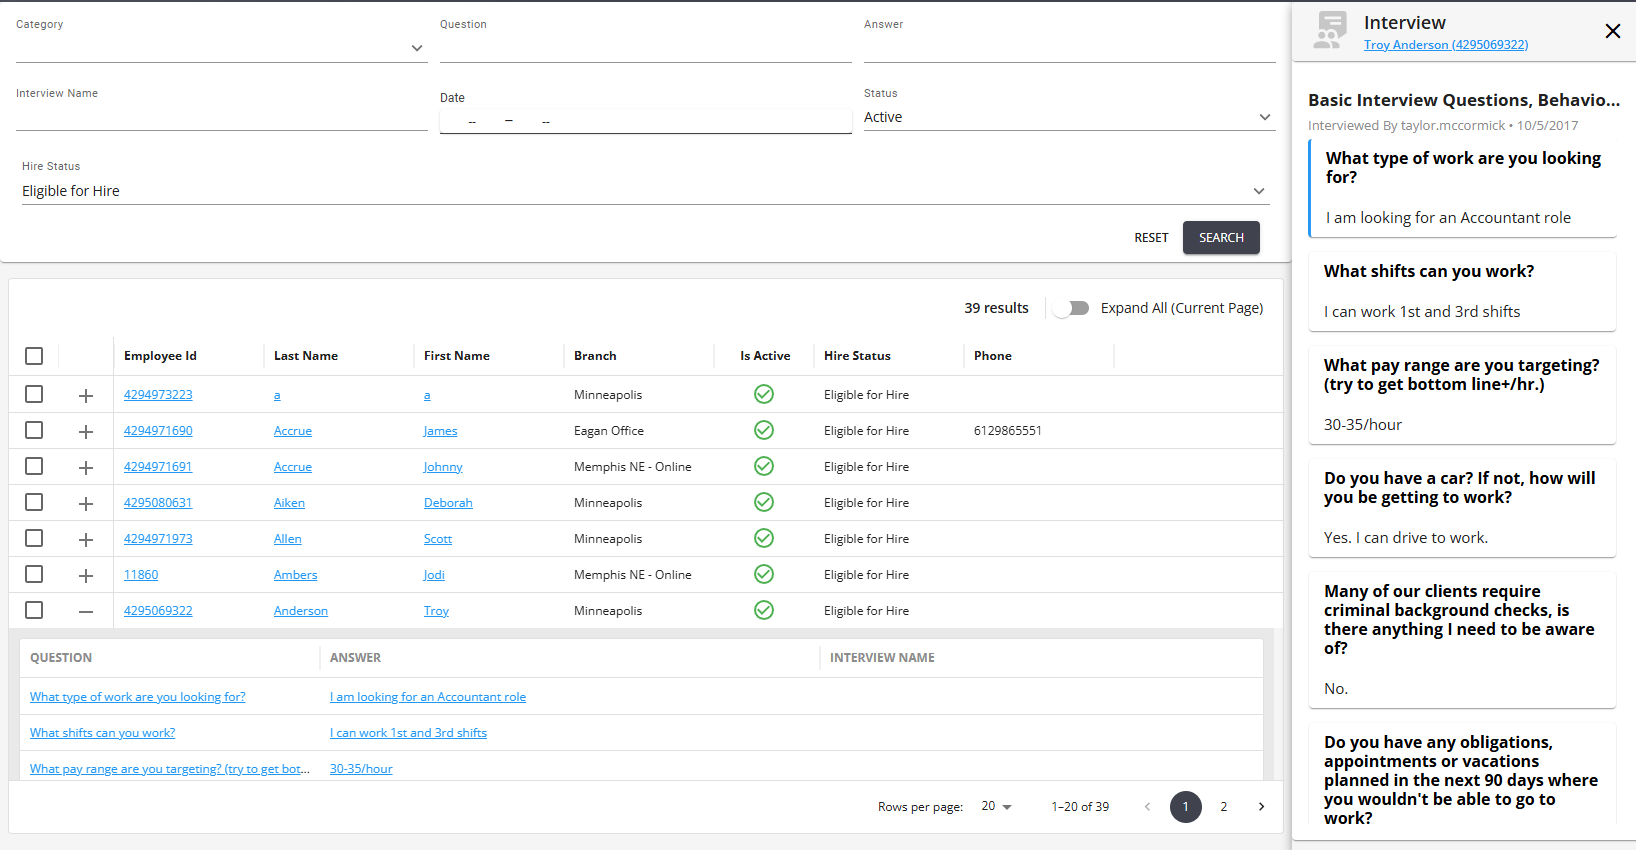Click the interview avatar icon in panel header
The image size is (1636, 850).
(x=1330, y=30)
